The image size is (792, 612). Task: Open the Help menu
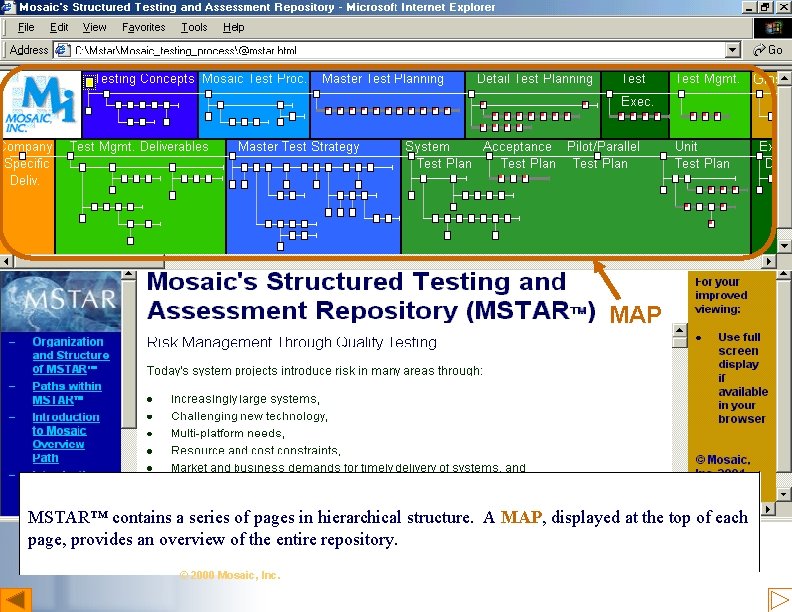[x=233, y=27]
